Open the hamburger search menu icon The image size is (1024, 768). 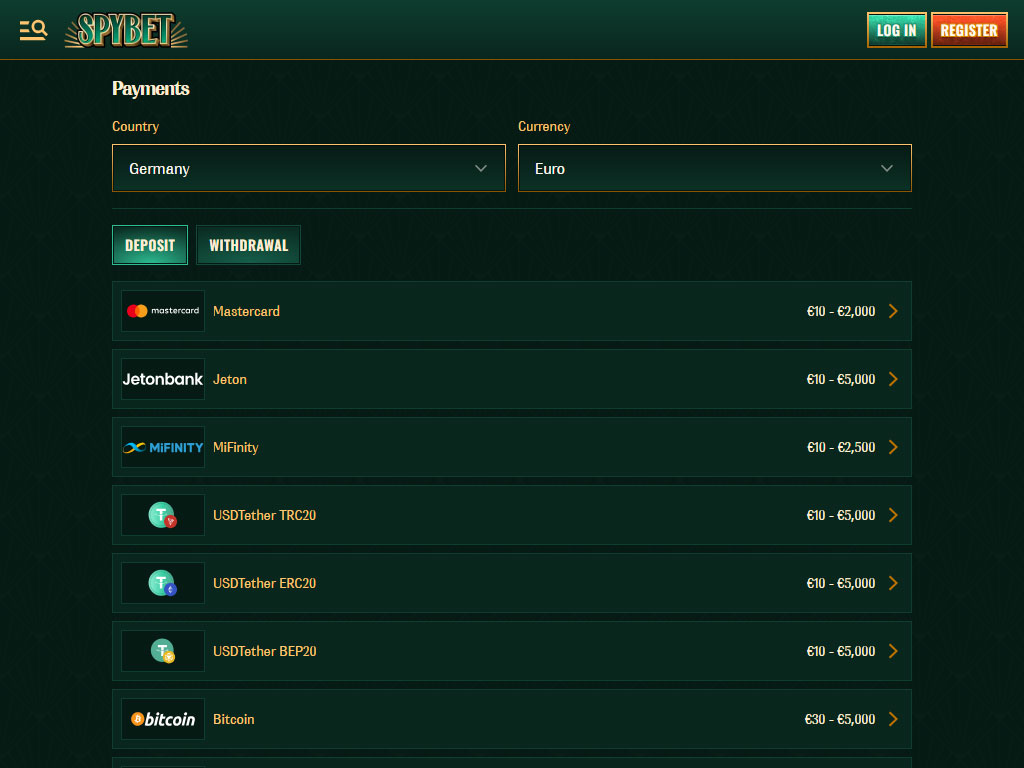click(x=33, y=30)
